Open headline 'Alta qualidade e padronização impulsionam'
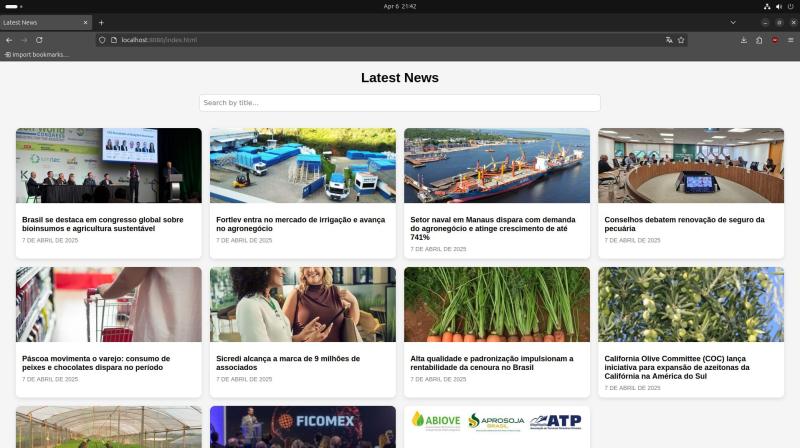This screenshot has height=448, width=800. click(x=492, y=363)
